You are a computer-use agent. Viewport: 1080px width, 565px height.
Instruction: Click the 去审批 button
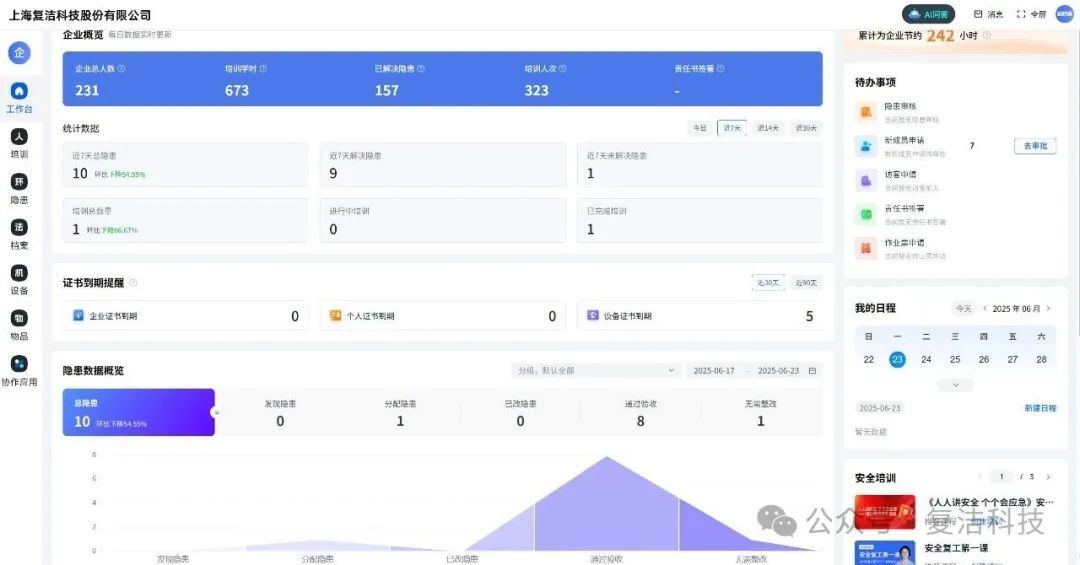coord(1035,146)
